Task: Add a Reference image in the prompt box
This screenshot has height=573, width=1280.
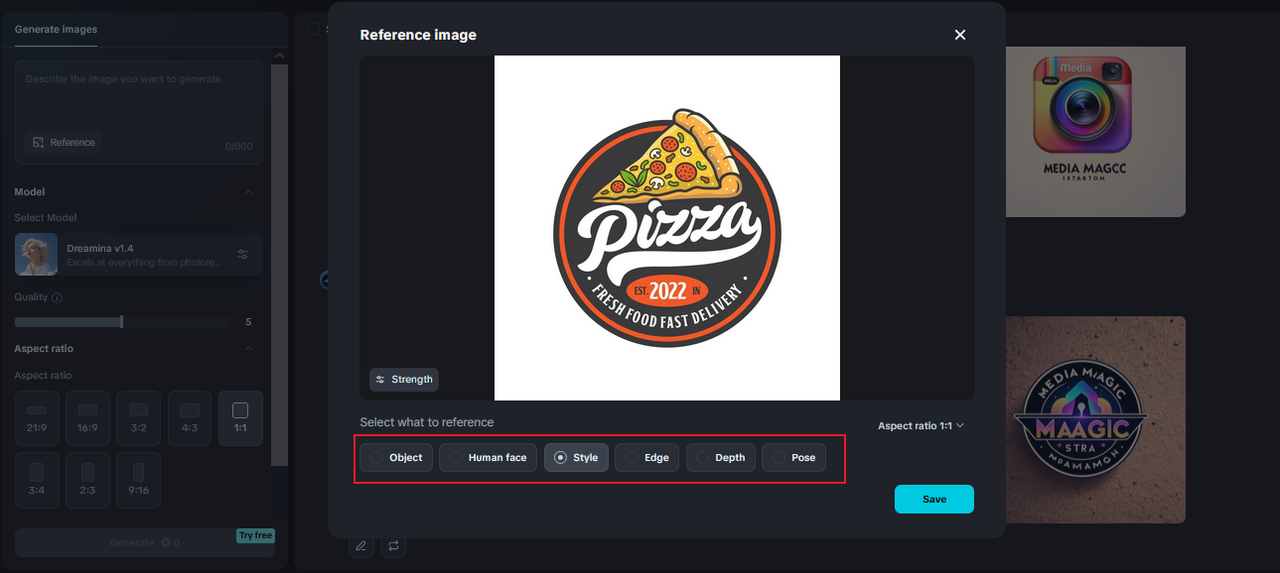Action: (x=64, y=142)
